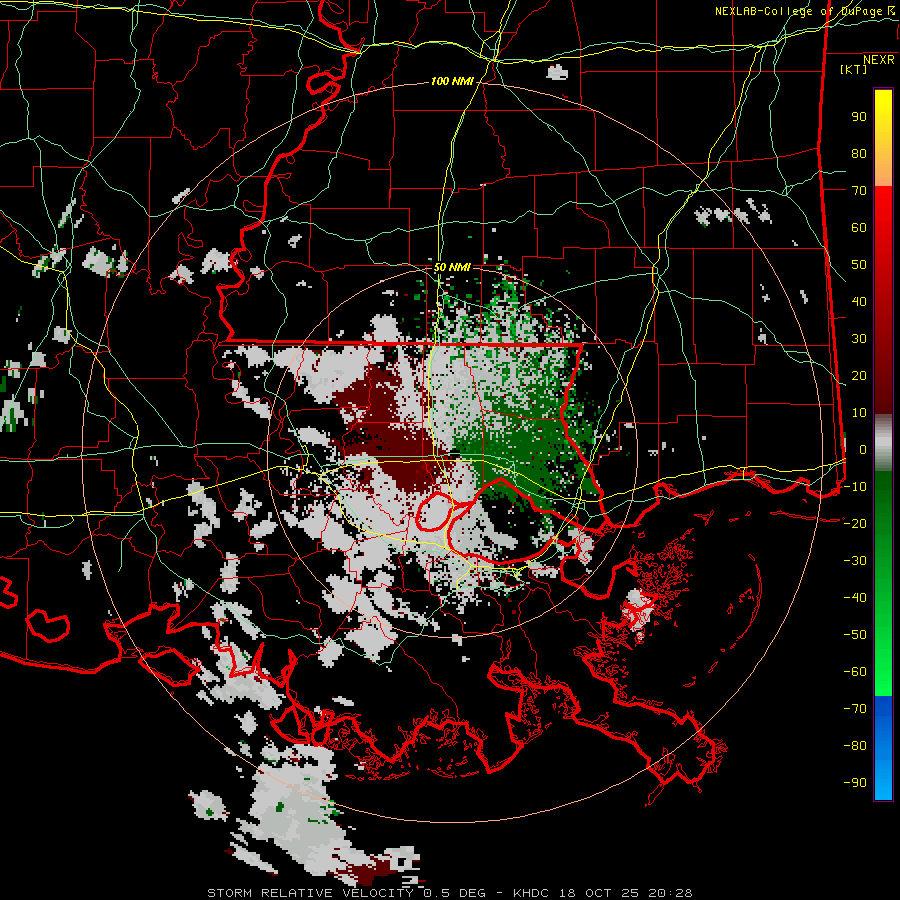Select the -80 value on velocity scale

(855, 746)
